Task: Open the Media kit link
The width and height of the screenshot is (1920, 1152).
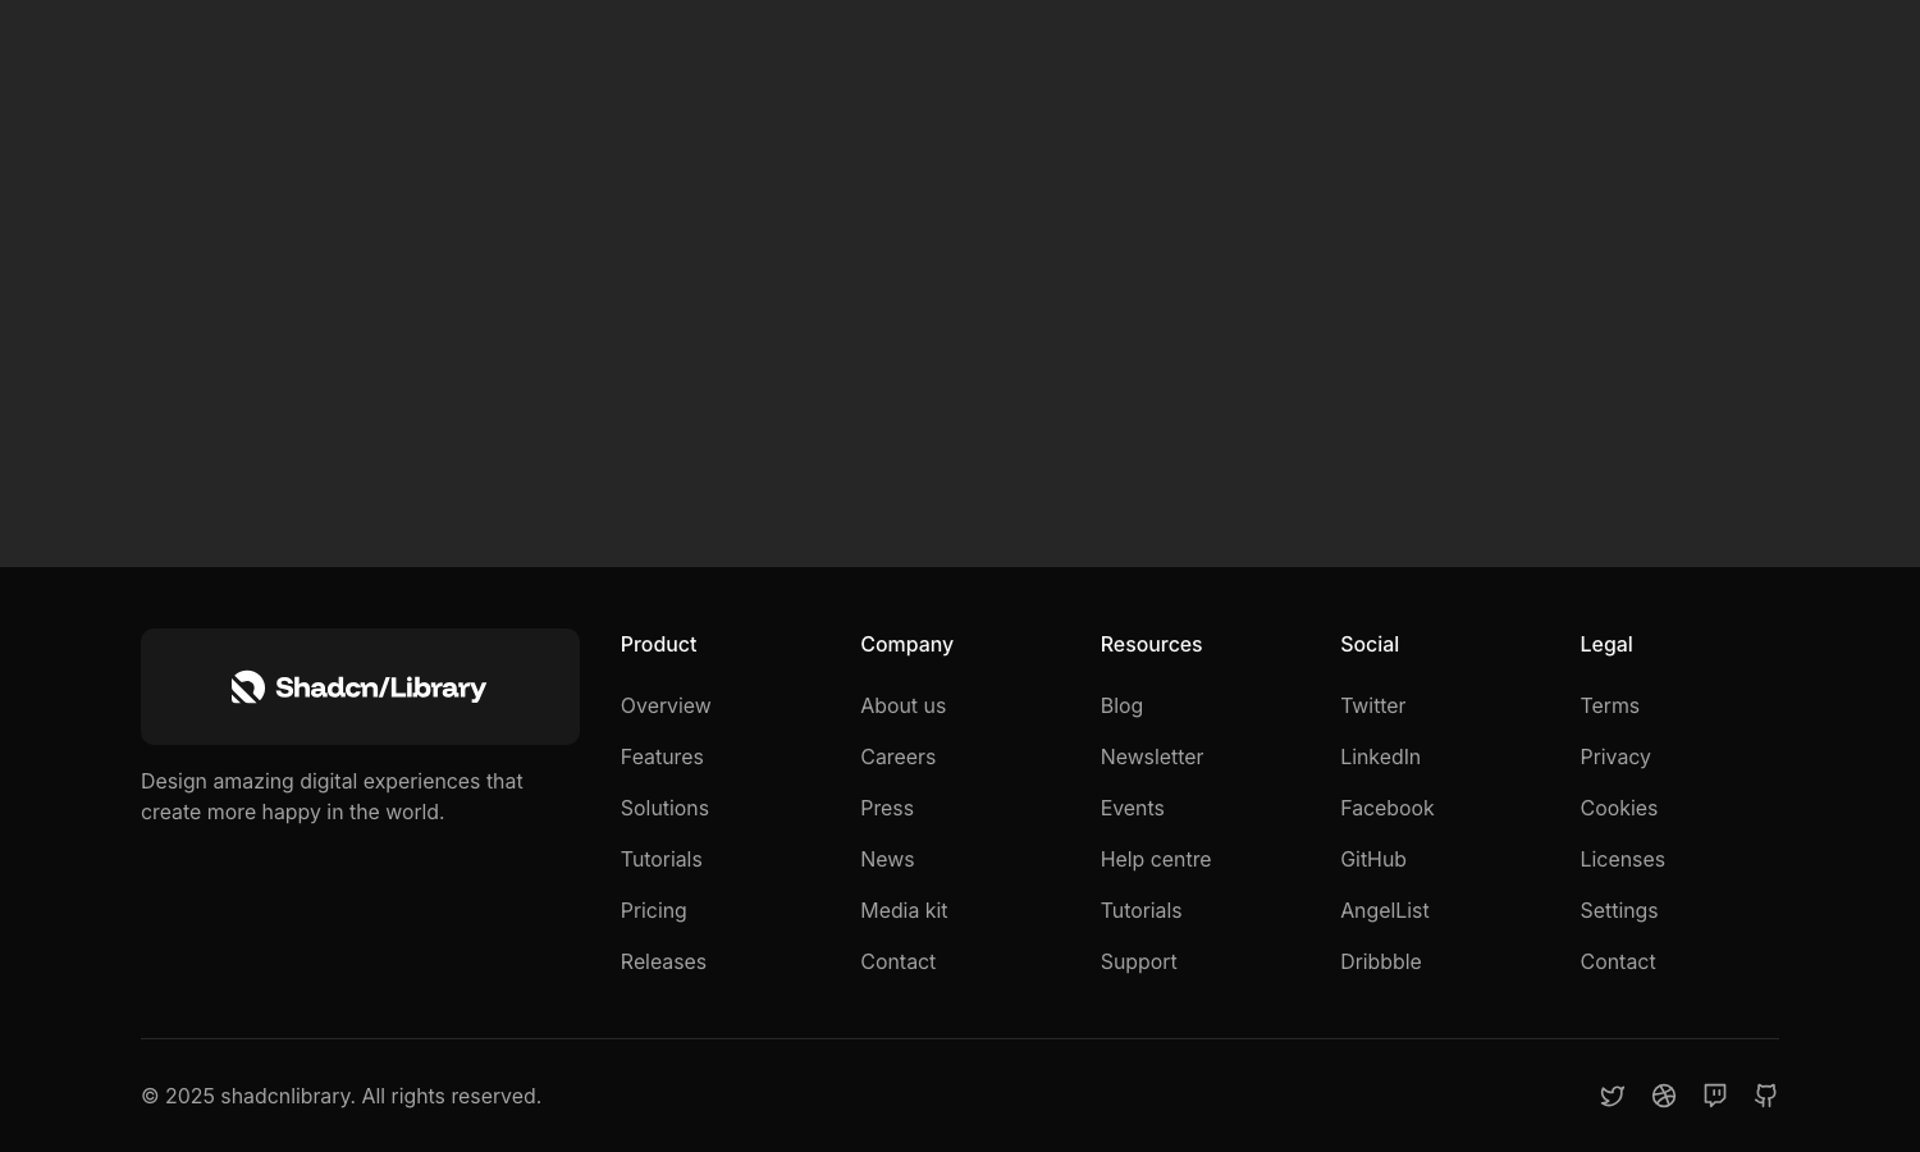Action: (x=904, y=911)
